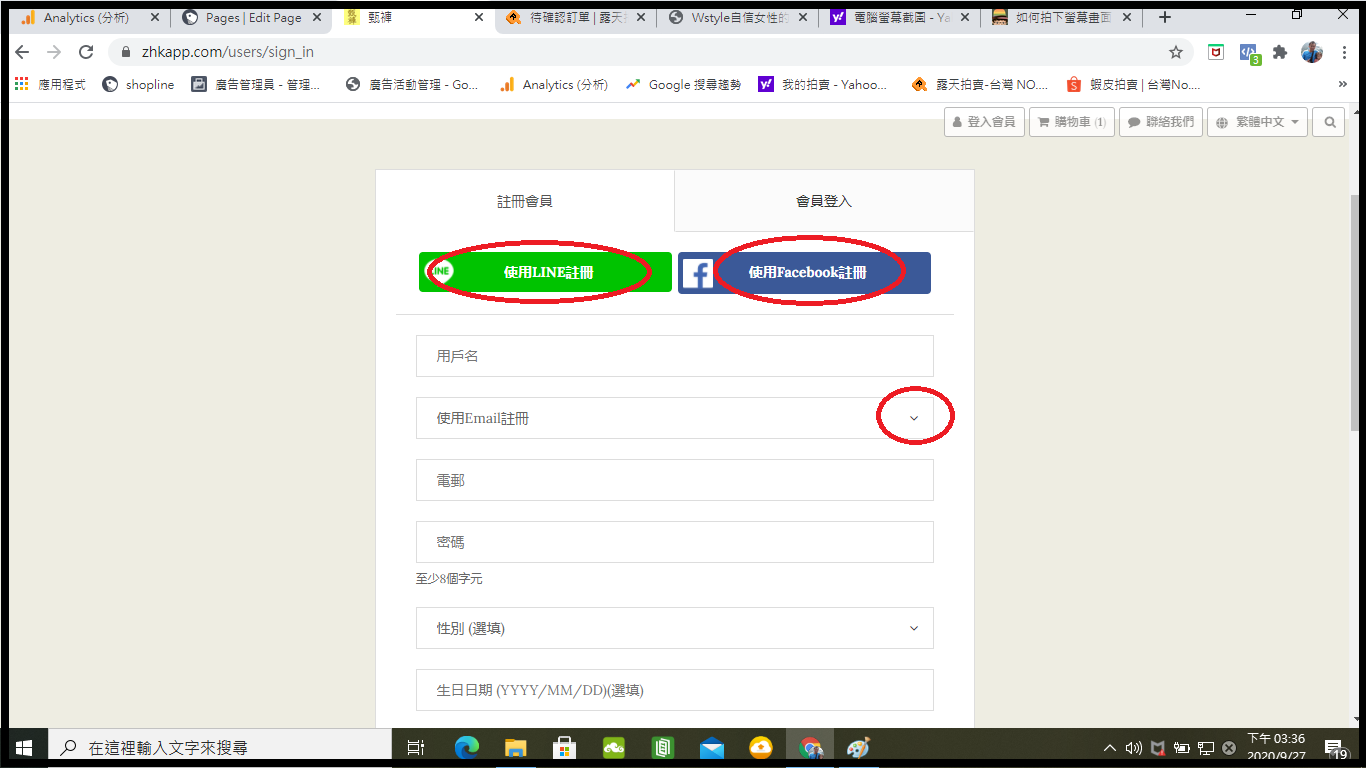Open File Explorer from the taskbar
Screen dimensions: 1366x768
[x=515, y=747]
